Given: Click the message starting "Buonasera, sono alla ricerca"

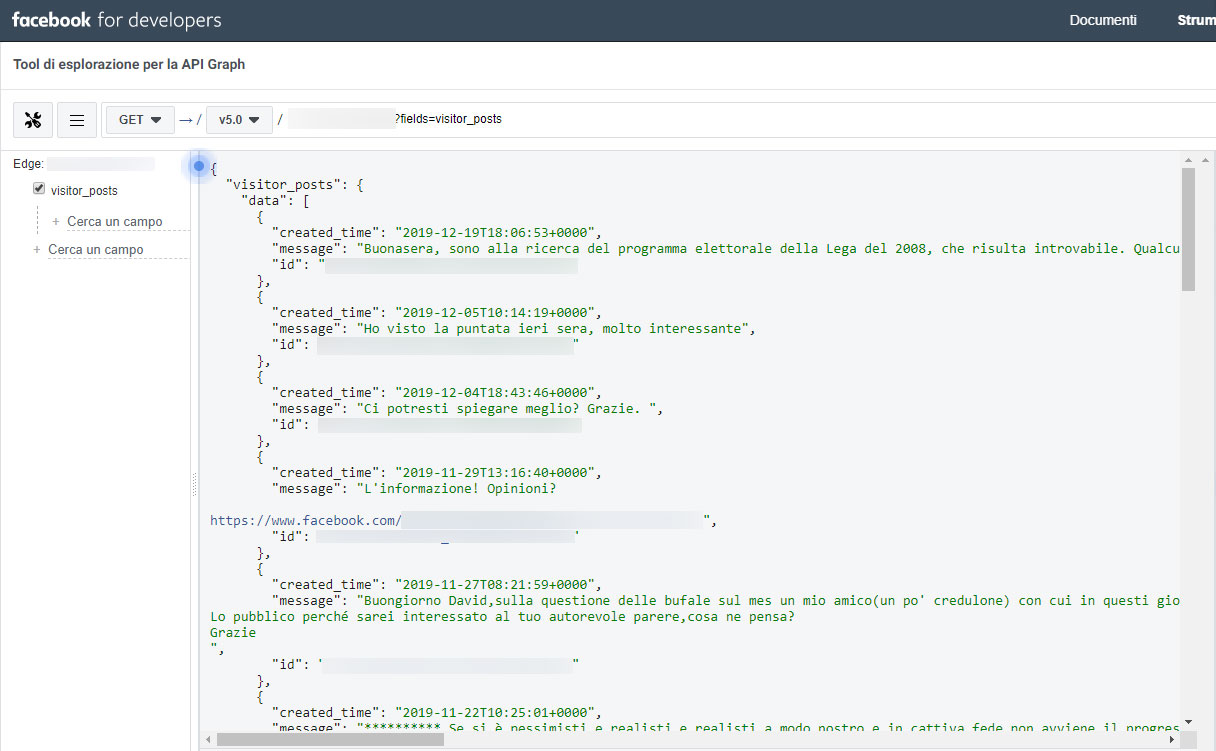Looking at the screenshot, I should pos(768,248).
